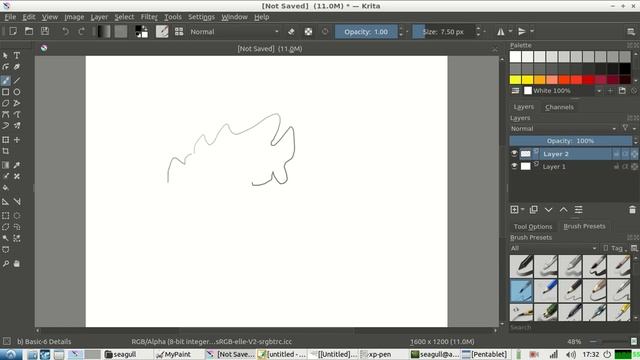Toggle preserve alpha
Image resolution: width=640 pixels, height=360 pixels.
pyautogui.click(x=308, y=31)
